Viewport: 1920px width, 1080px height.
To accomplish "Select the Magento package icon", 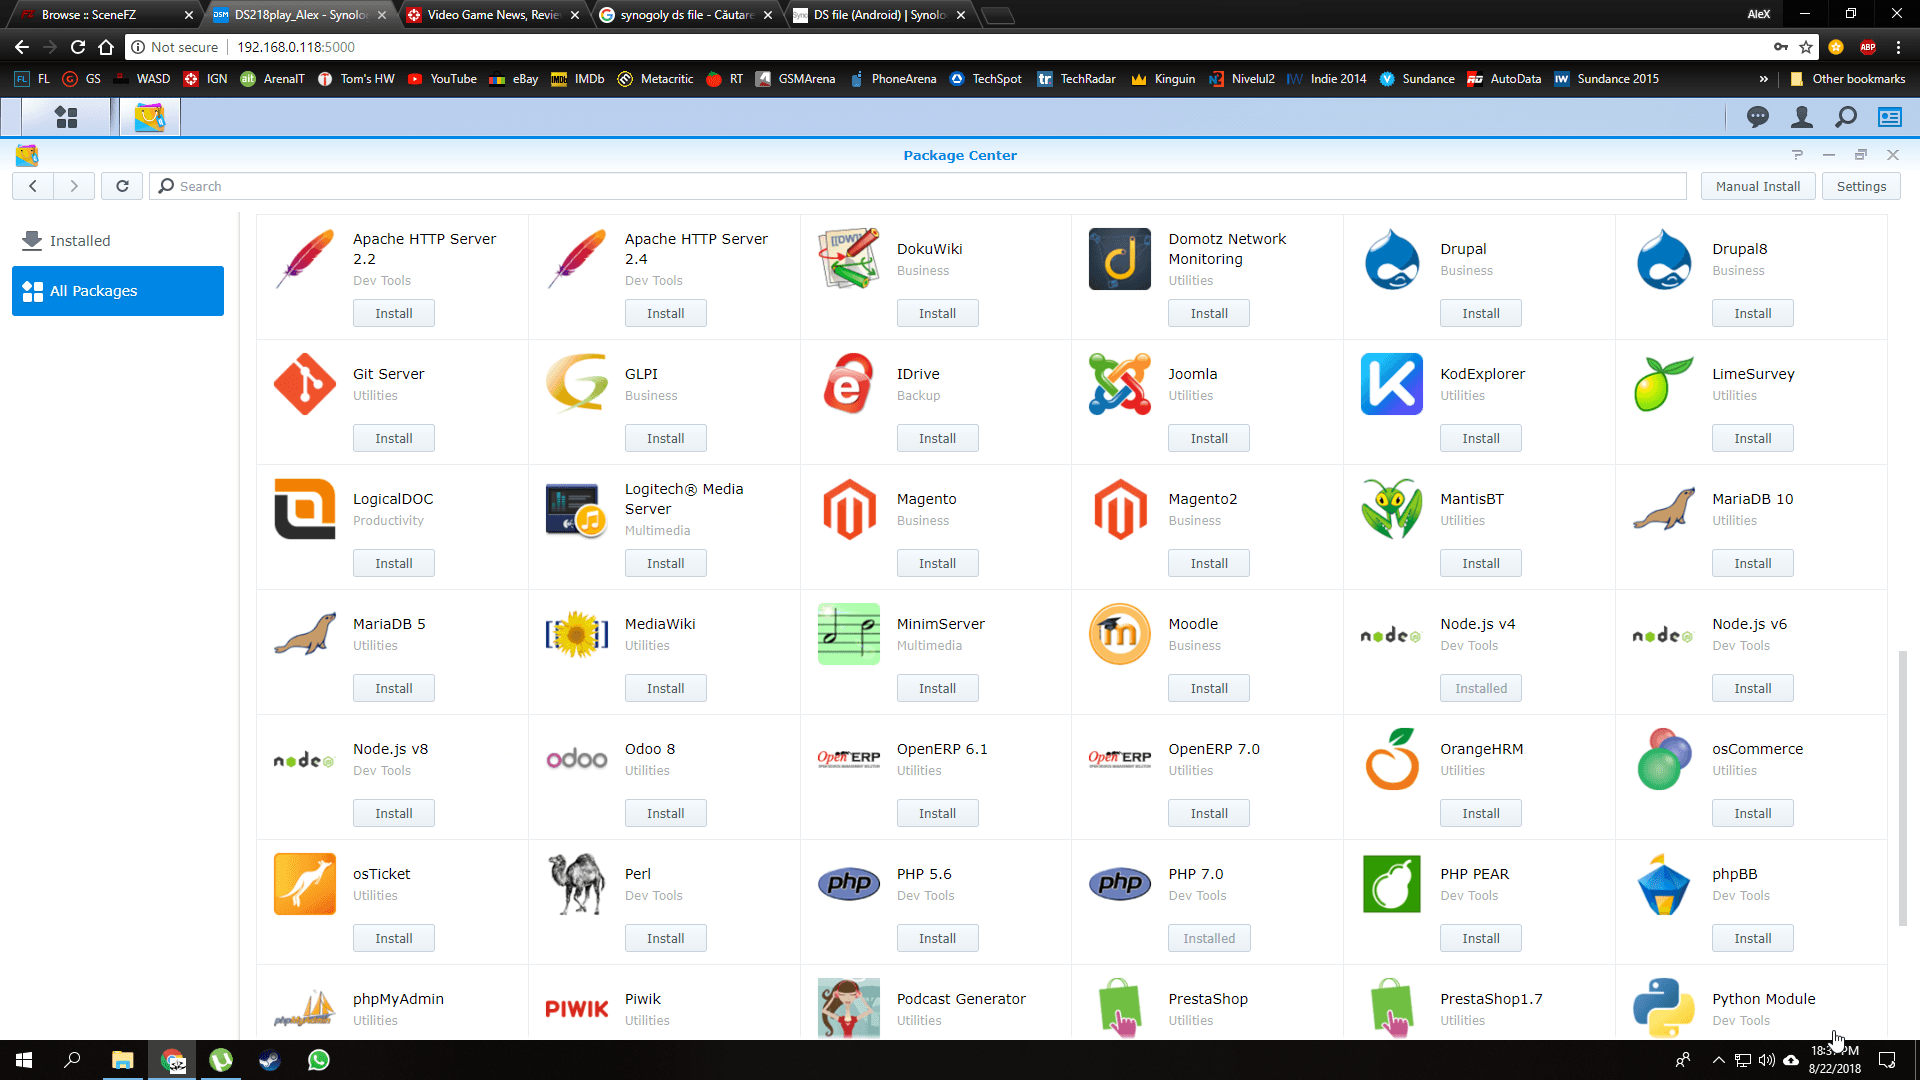I will point(848,509).
